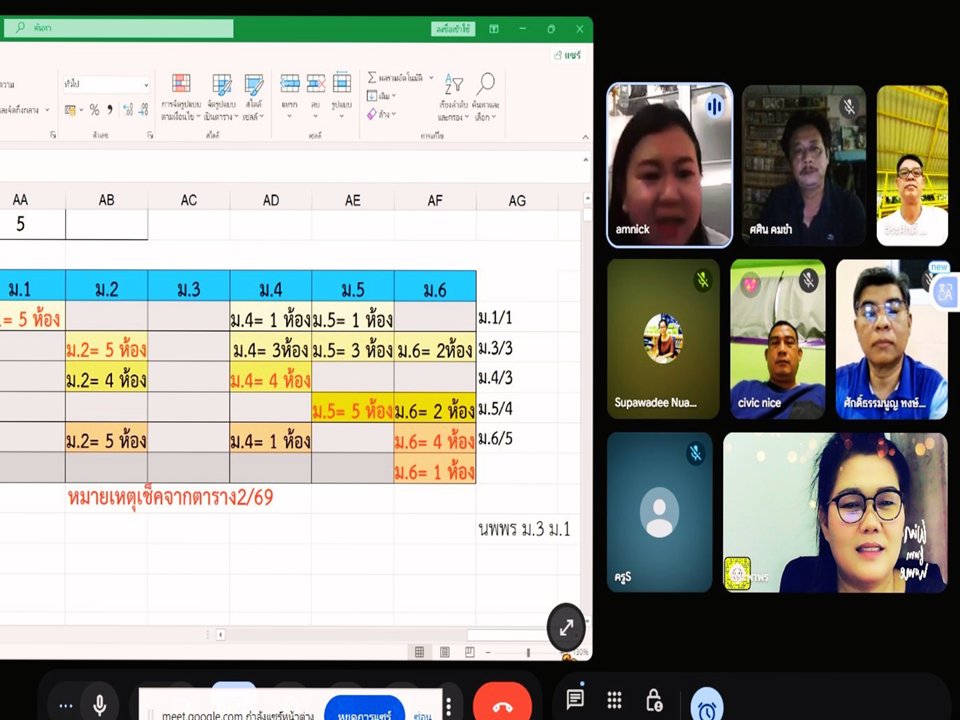This screenshot has height=720, width=960.
Task: Switch Excel to Page Layout view
Action: click(444, 652)
